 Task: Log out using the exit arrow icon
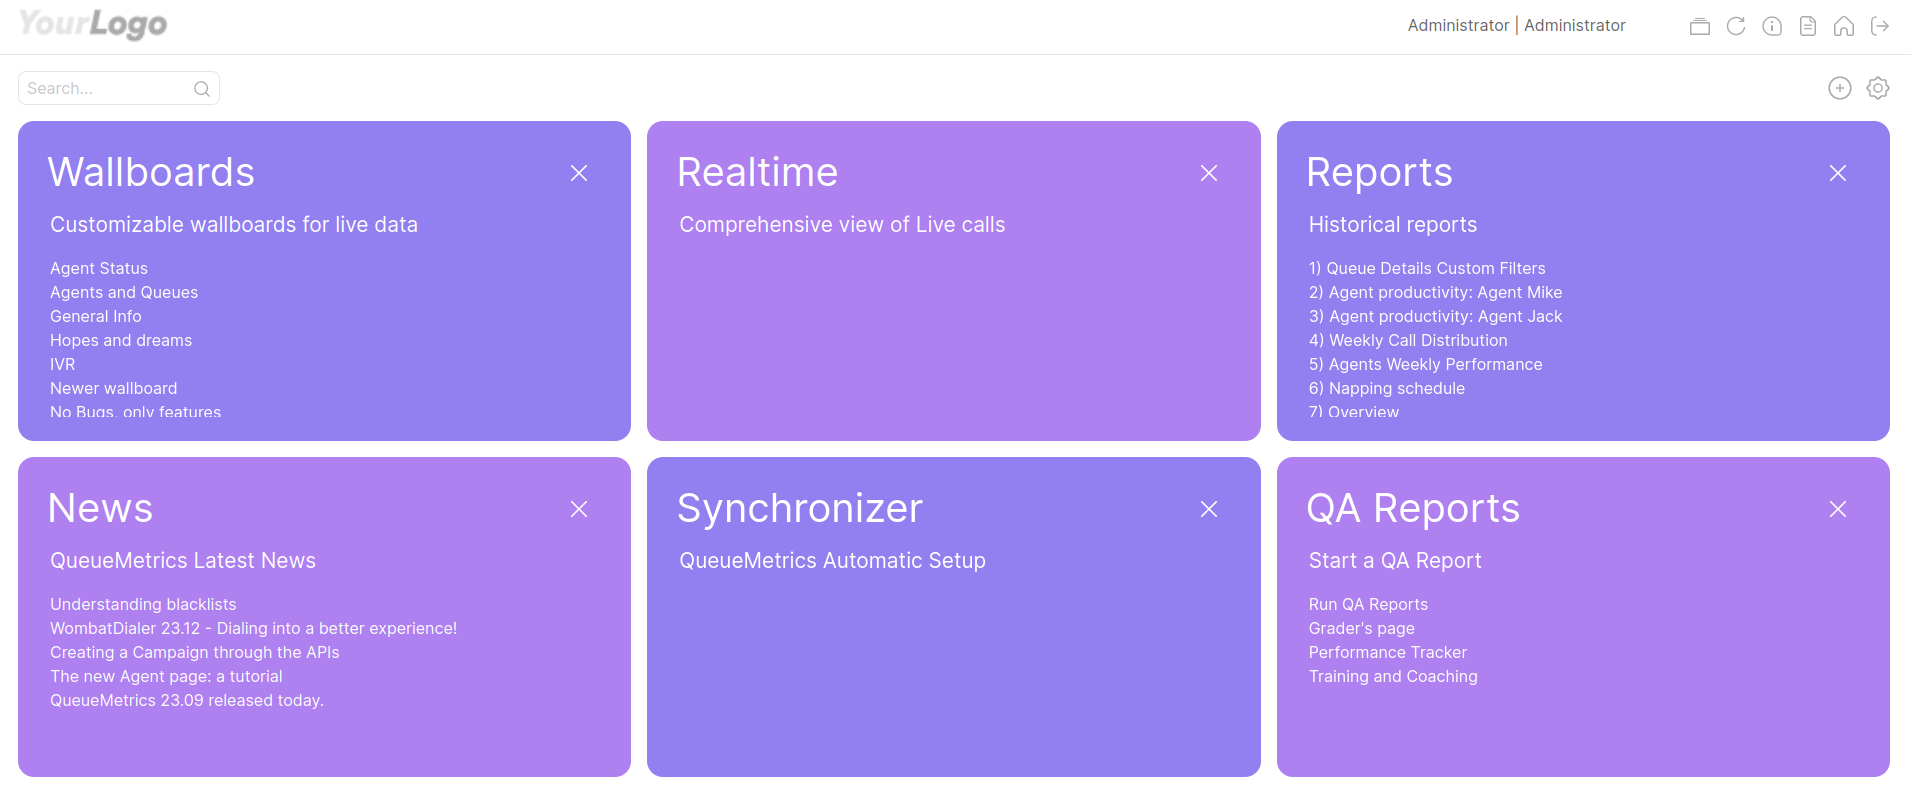(x=1879, y=26)
